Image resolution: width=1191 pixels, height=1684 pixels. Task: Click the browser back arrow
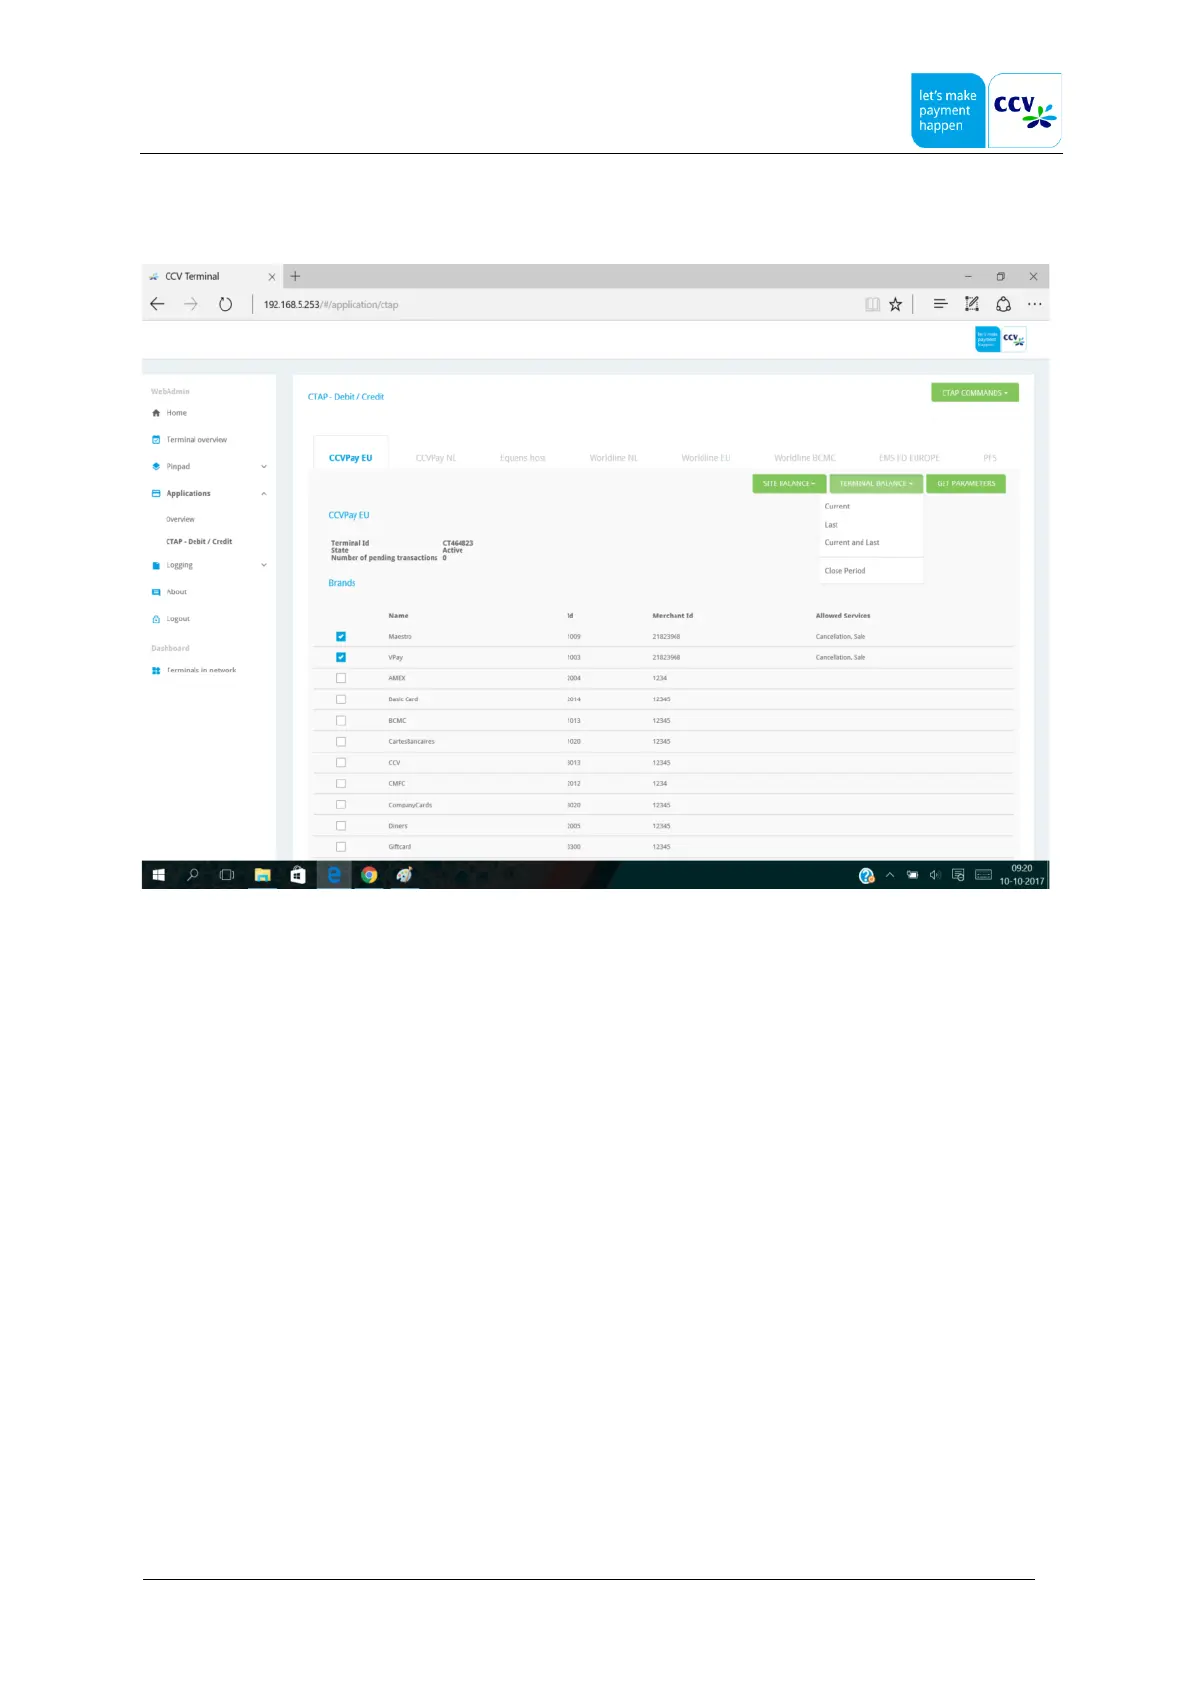click(157, 304)
